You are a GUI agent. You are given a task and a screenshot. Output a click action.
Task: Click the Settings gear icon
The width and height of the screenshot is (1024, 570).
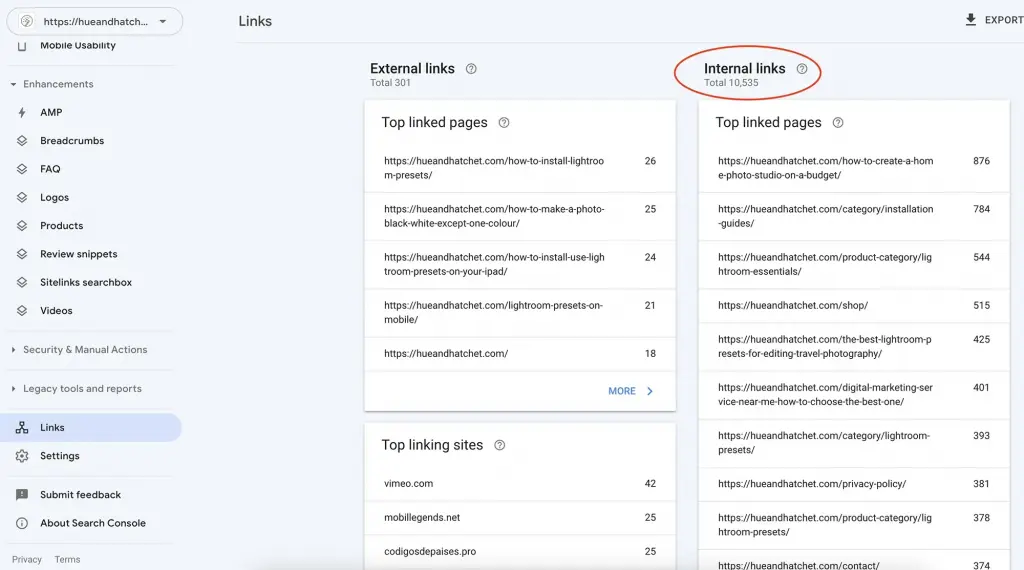pyautogui.click(x=22, y=456)
